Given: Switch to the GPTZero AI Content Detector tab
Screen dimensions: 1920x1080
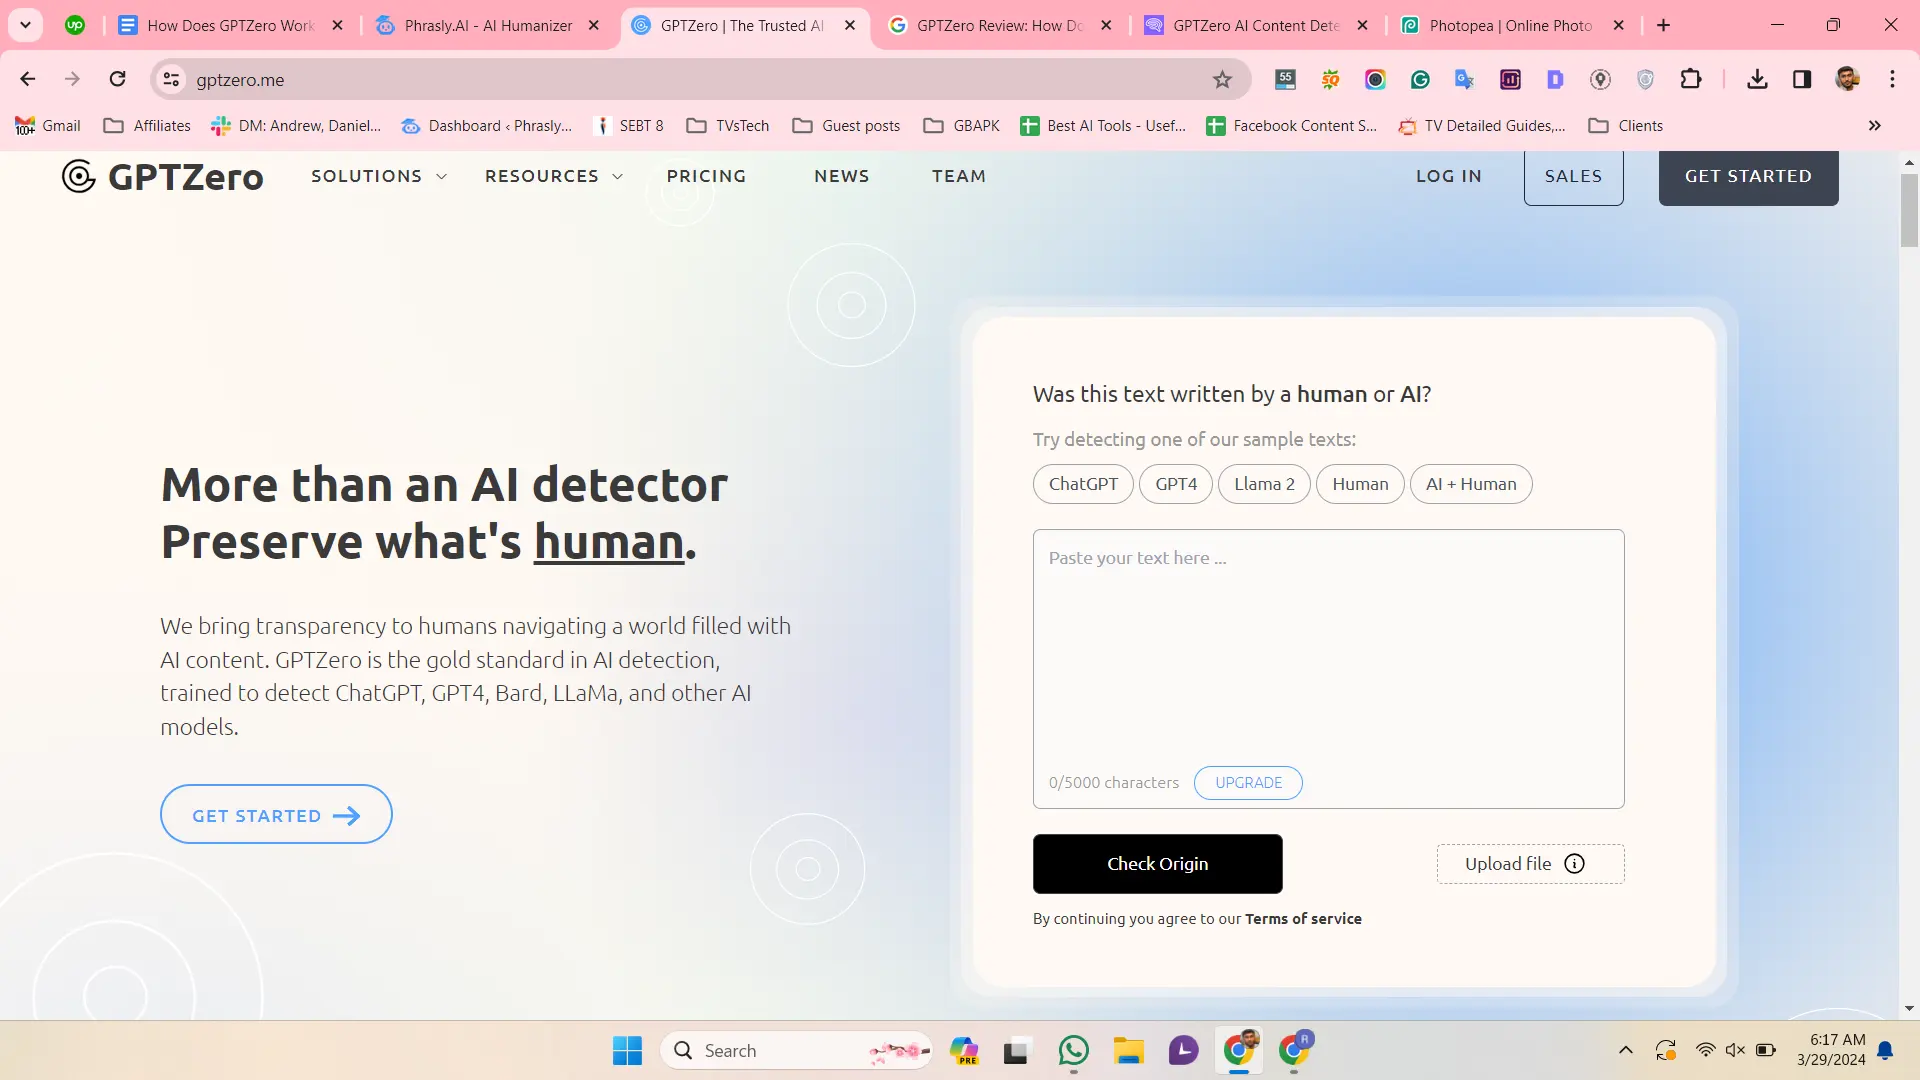Looking at the screenshot, I should (1257, 26).
